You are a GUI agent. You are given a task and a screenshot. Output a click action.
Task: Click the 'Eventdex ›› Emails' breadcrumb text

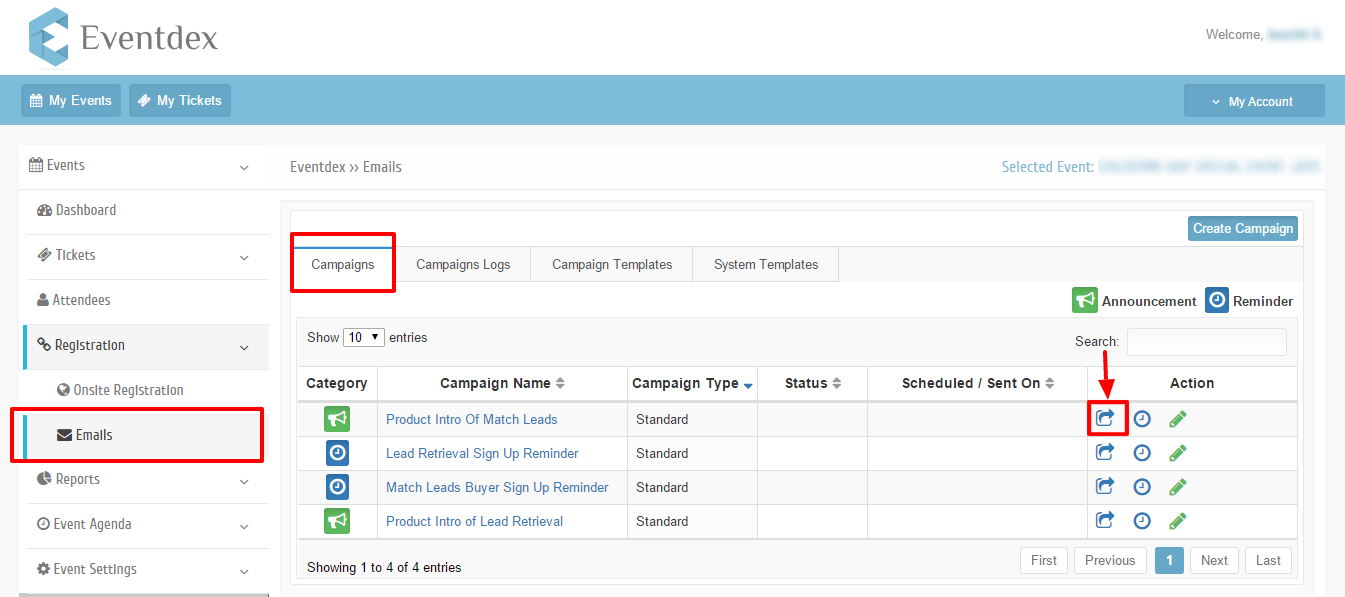pyautogui.click(x=346, y=167)
